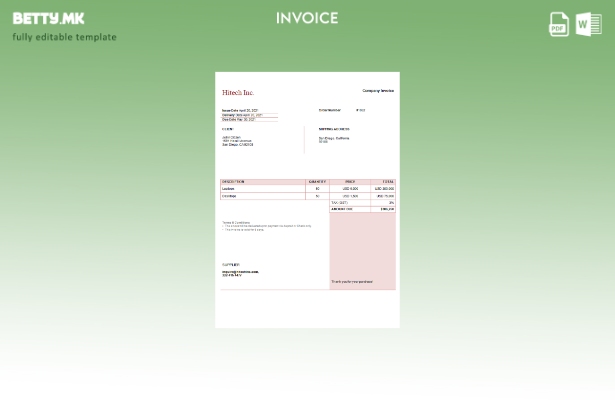Open the invoice template preview thumbnail
The width and height of the screenshot is (615, 400).
pyautogui.click(x=307, y=199)
